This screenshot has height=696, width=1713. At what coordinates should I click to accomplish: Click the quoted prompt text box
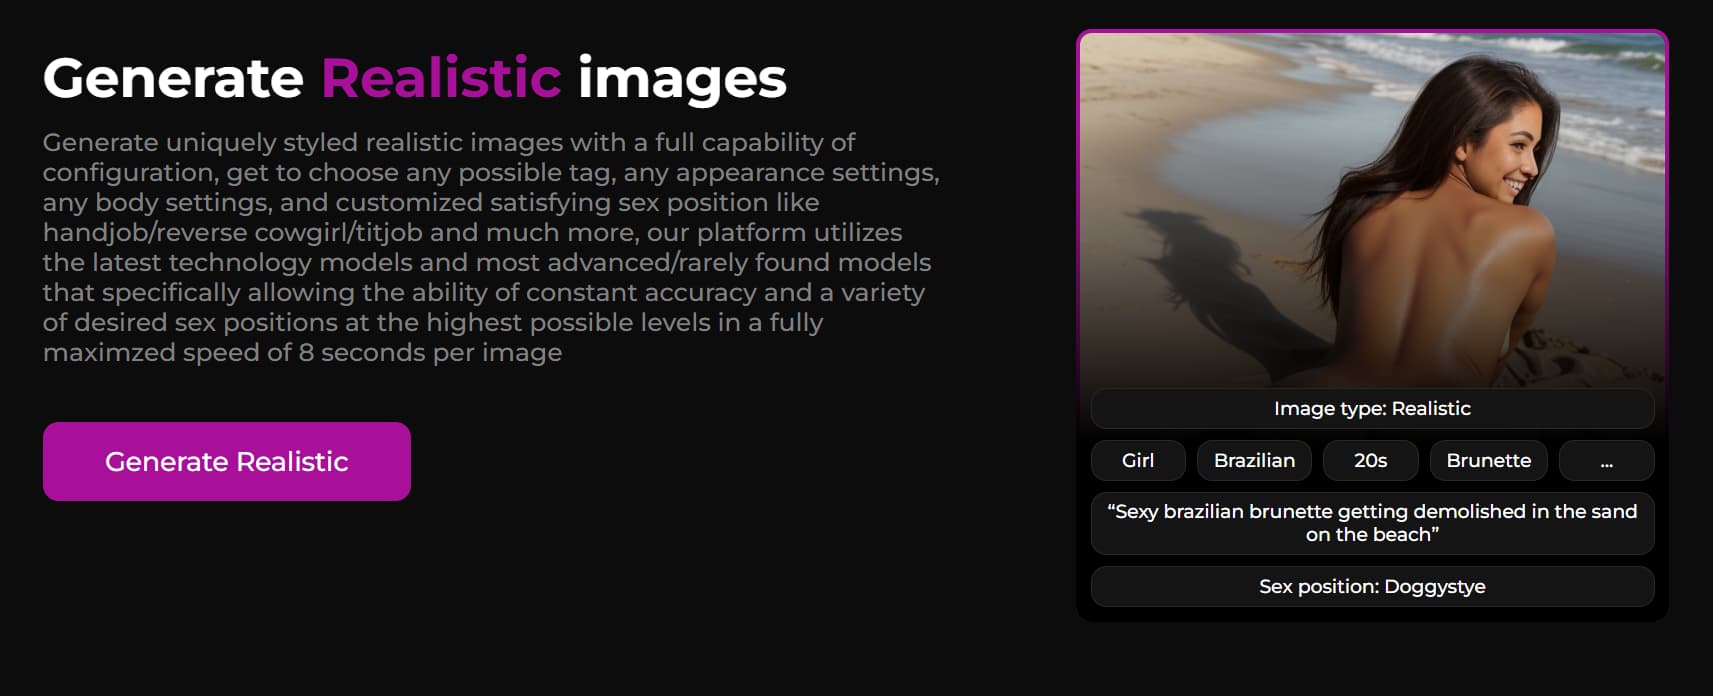(x=1372, y=523)
